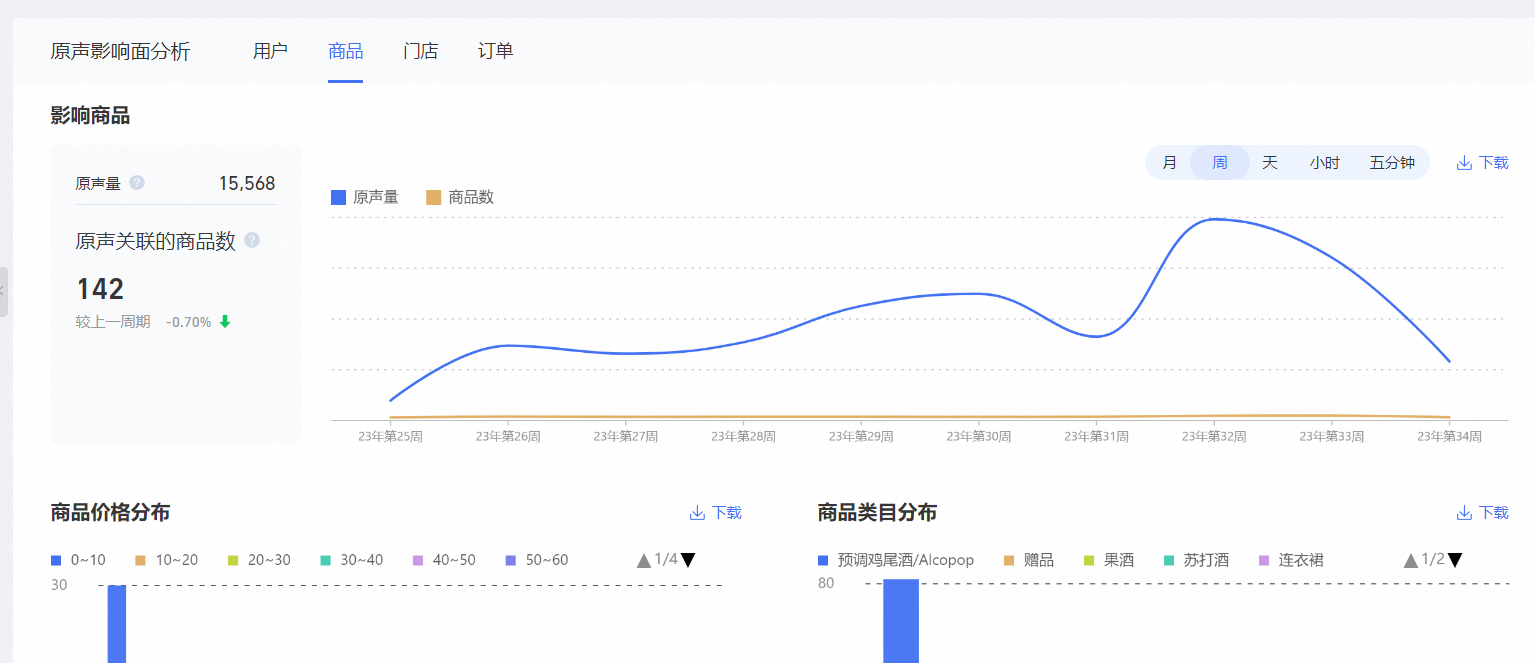This screenshot has width=1535, height=663.
Task: Switch to the 门店 tab
Action: (x=420, y=51)
